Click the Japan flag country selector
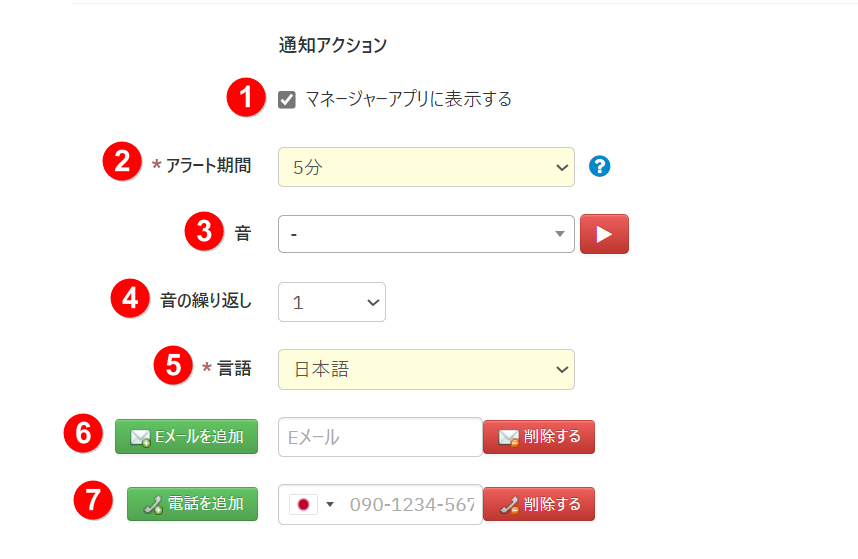 311,504
